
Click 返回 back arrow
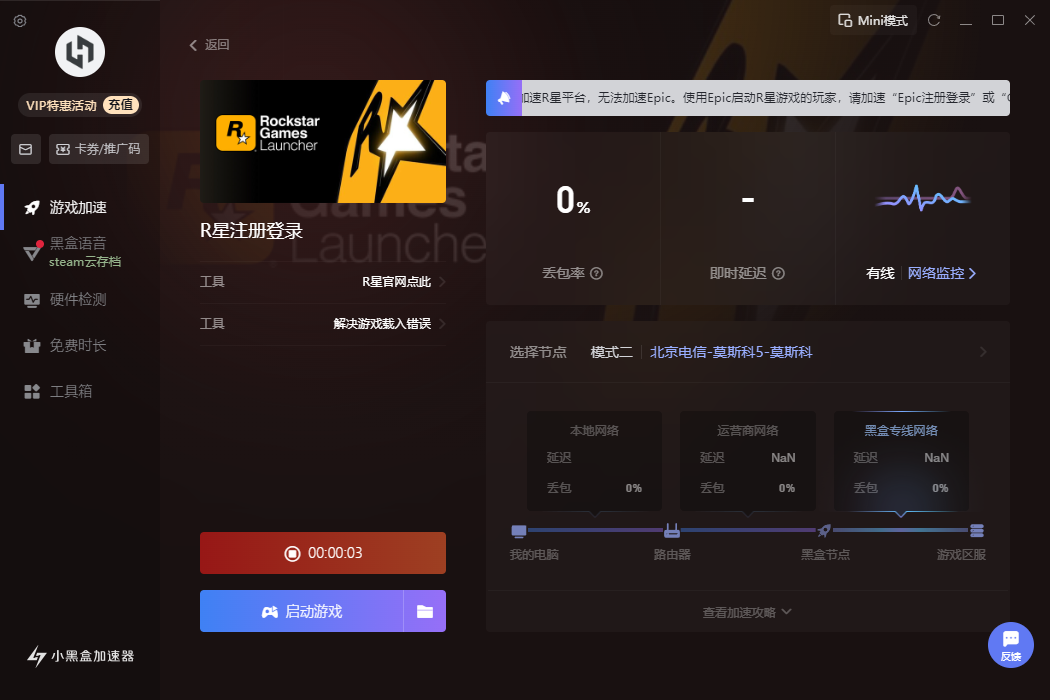click(209, 45)
